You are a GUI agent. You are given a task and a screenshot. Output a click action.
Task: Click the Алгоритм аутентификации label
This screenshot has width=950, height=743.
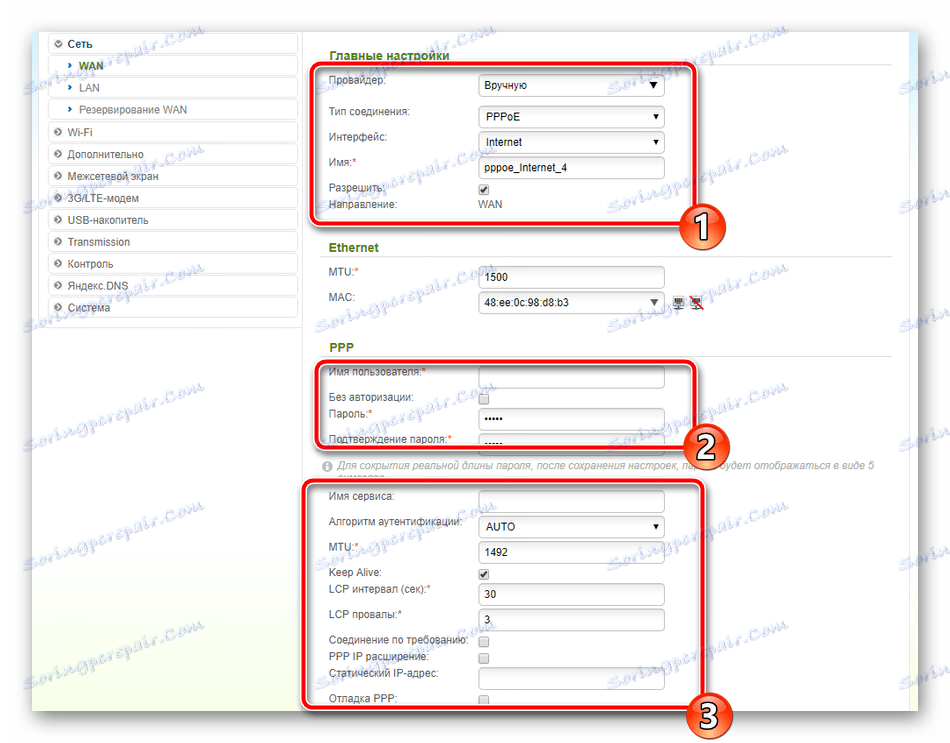pos(395,521)
